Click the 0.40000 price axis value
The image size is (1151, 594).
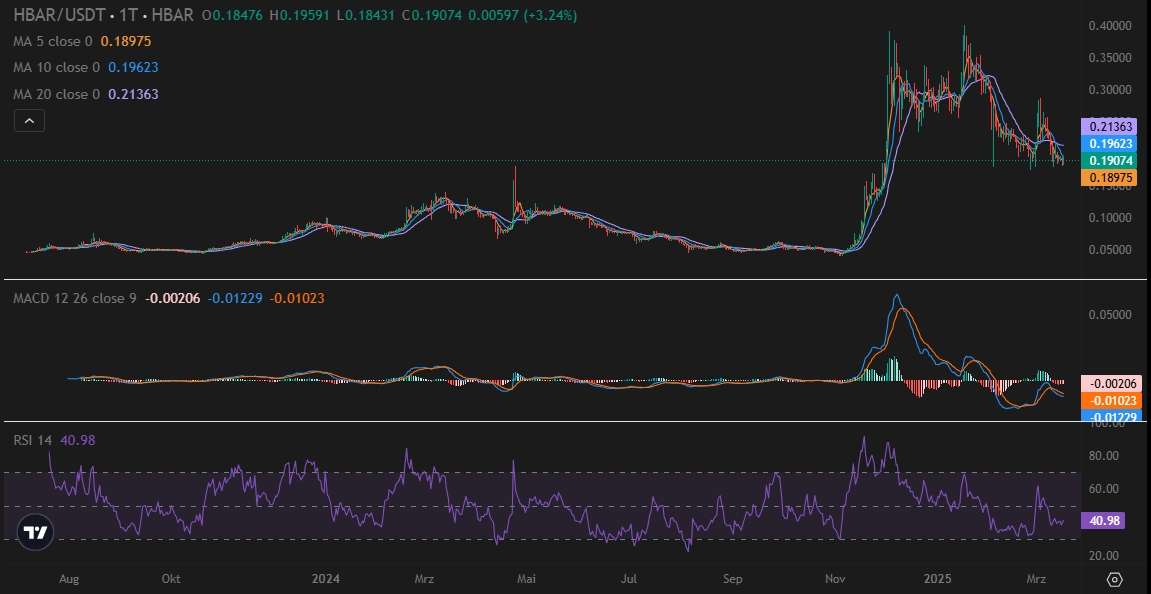click(1111, 26)
